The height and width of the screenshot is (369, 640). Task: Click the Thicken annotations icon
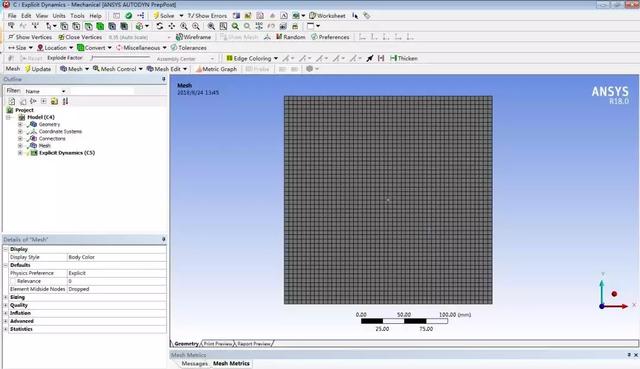[393, 58]
